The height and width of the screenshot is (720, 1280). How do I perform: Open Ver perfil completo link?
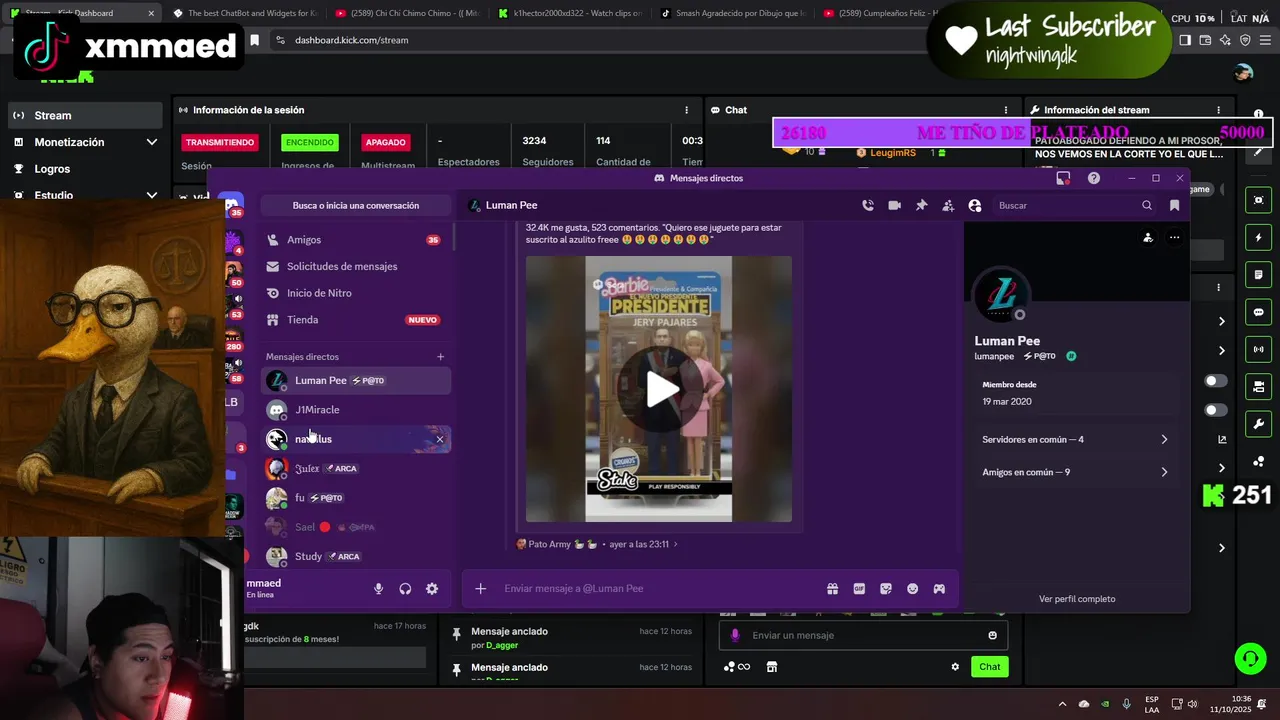pos(1077,599)
